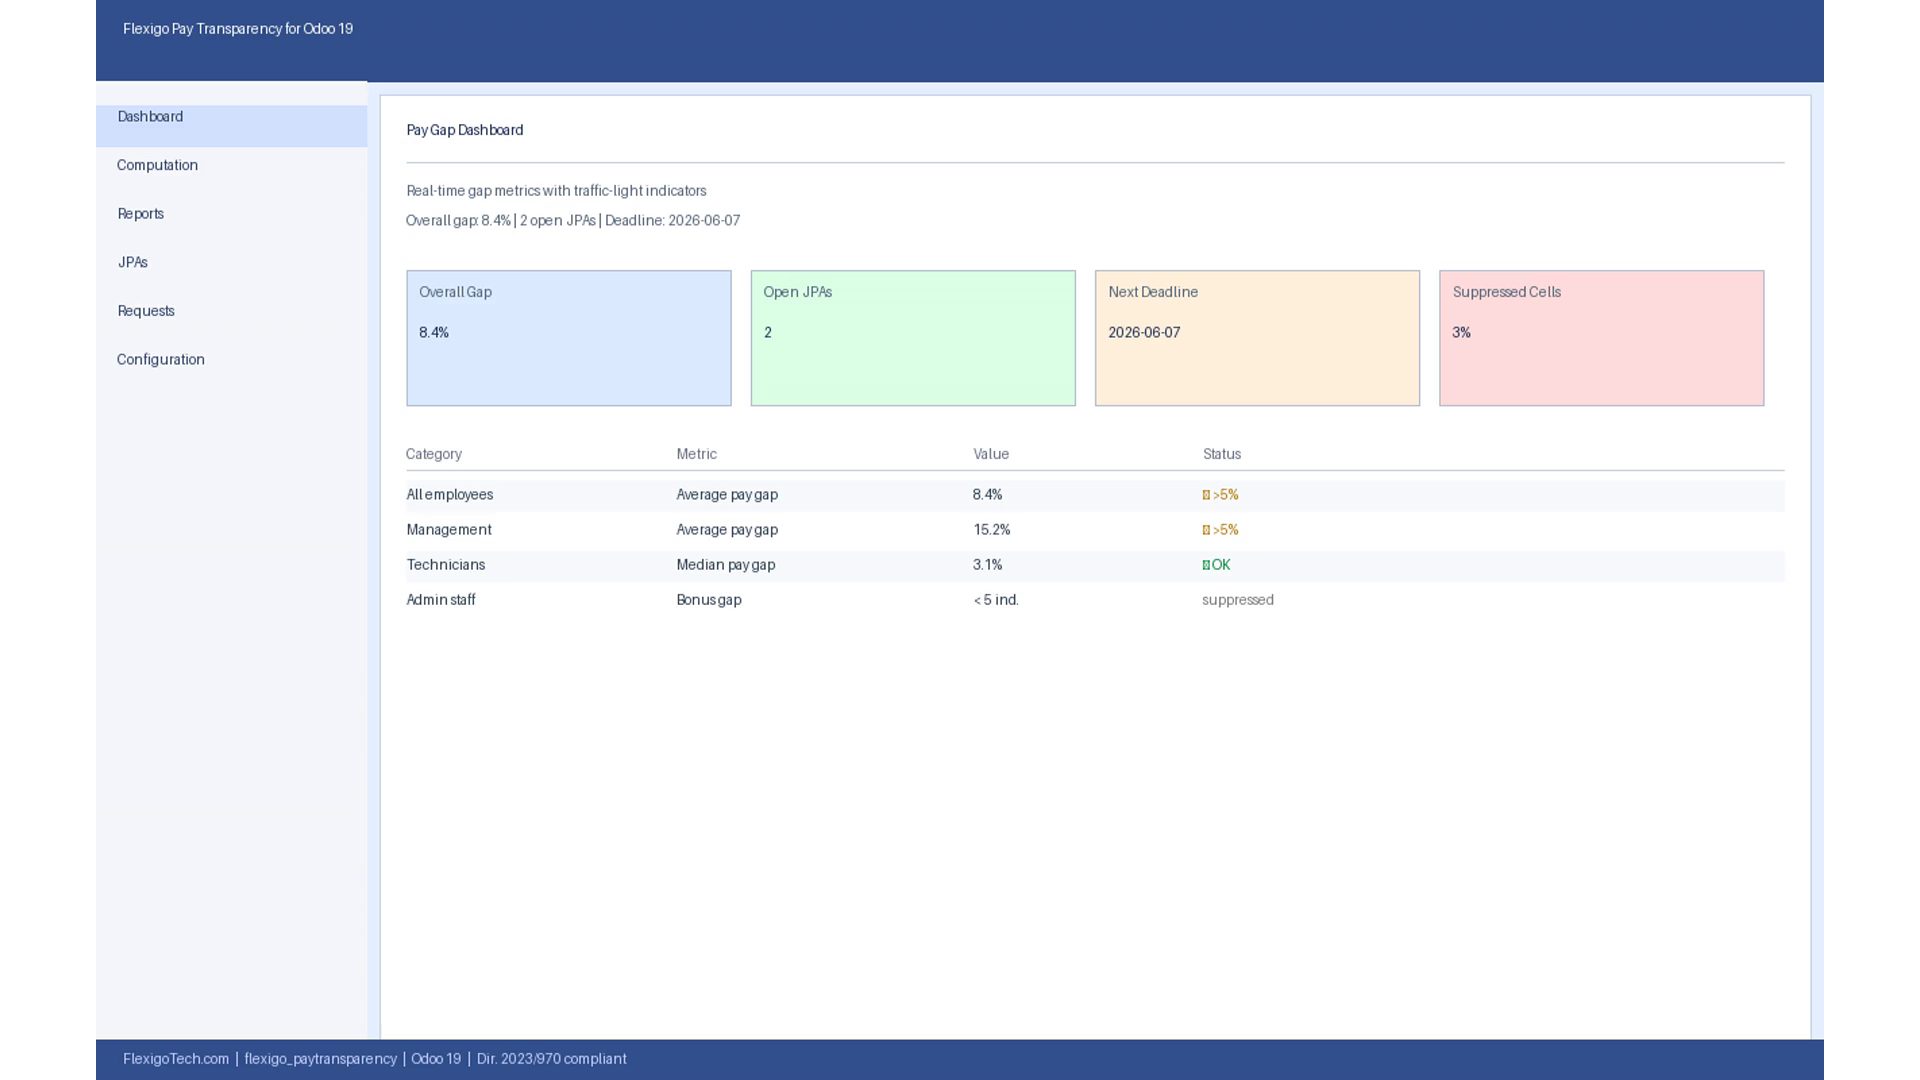Click the 3.1% value cell
This screenshot has width=1920, height=1080.
coord(988,565)
